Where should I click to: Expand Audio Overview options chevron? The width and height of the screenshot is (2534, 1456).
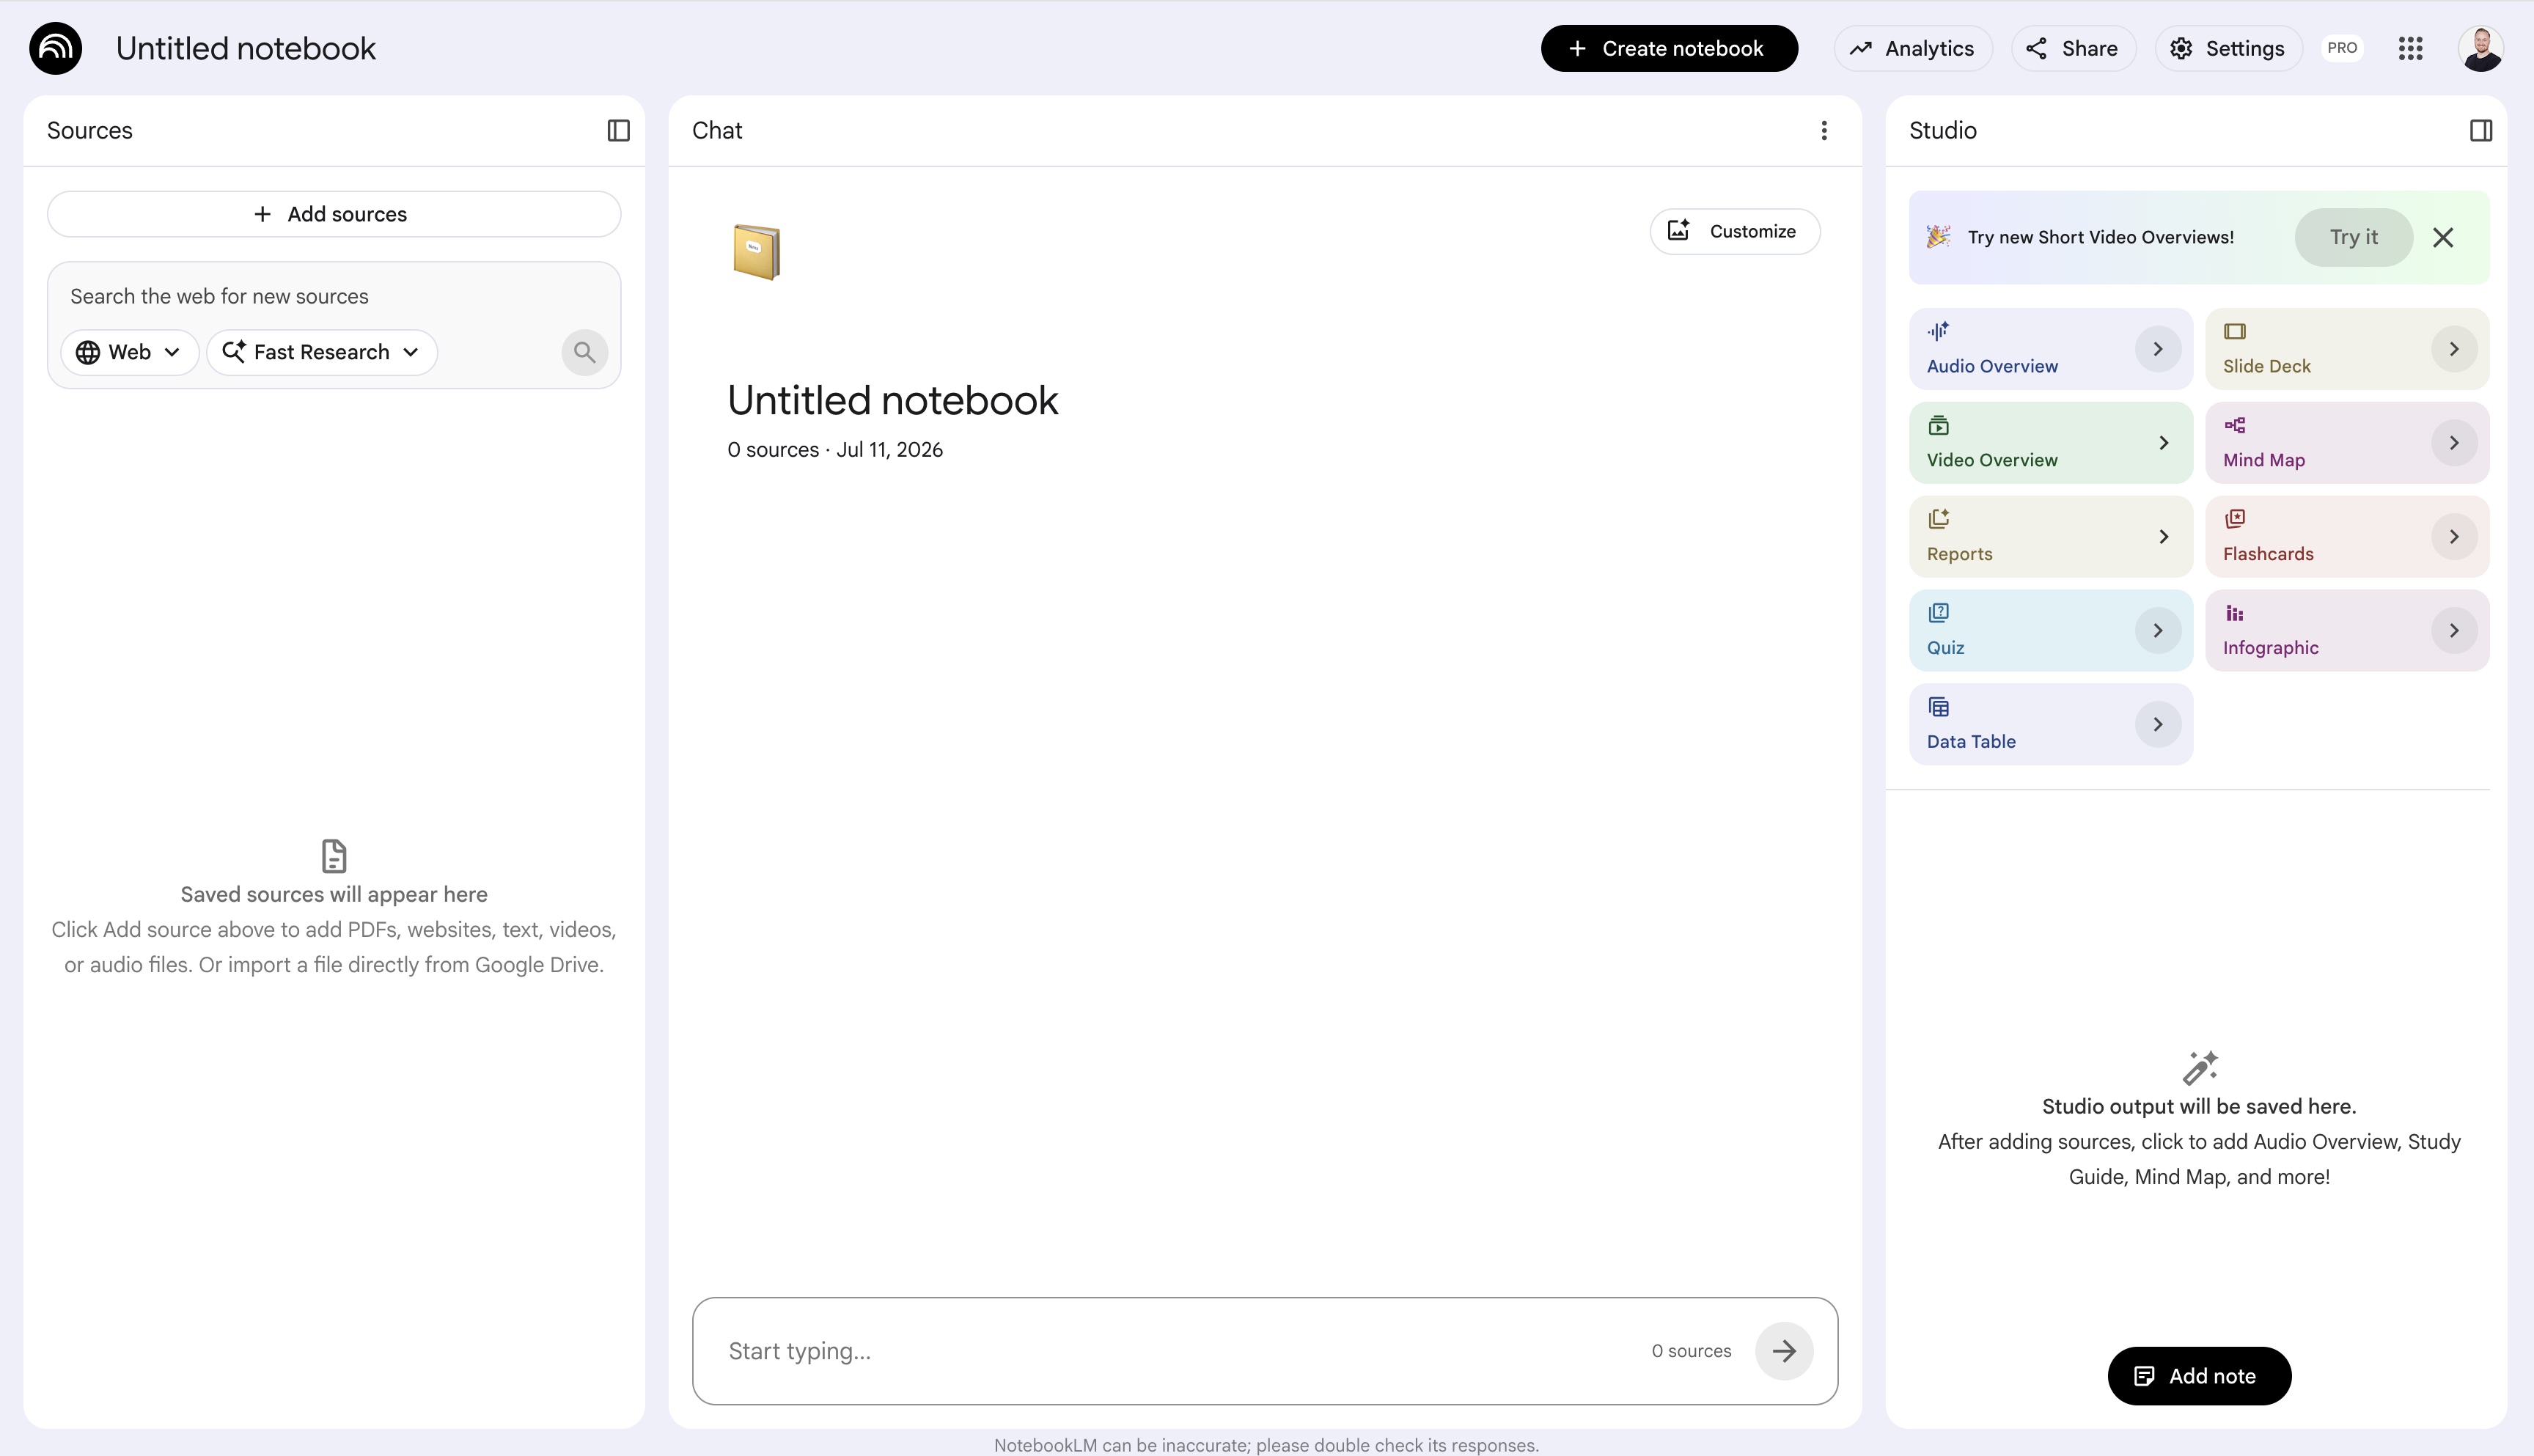pyautogui.click(x=2157, y=349)
